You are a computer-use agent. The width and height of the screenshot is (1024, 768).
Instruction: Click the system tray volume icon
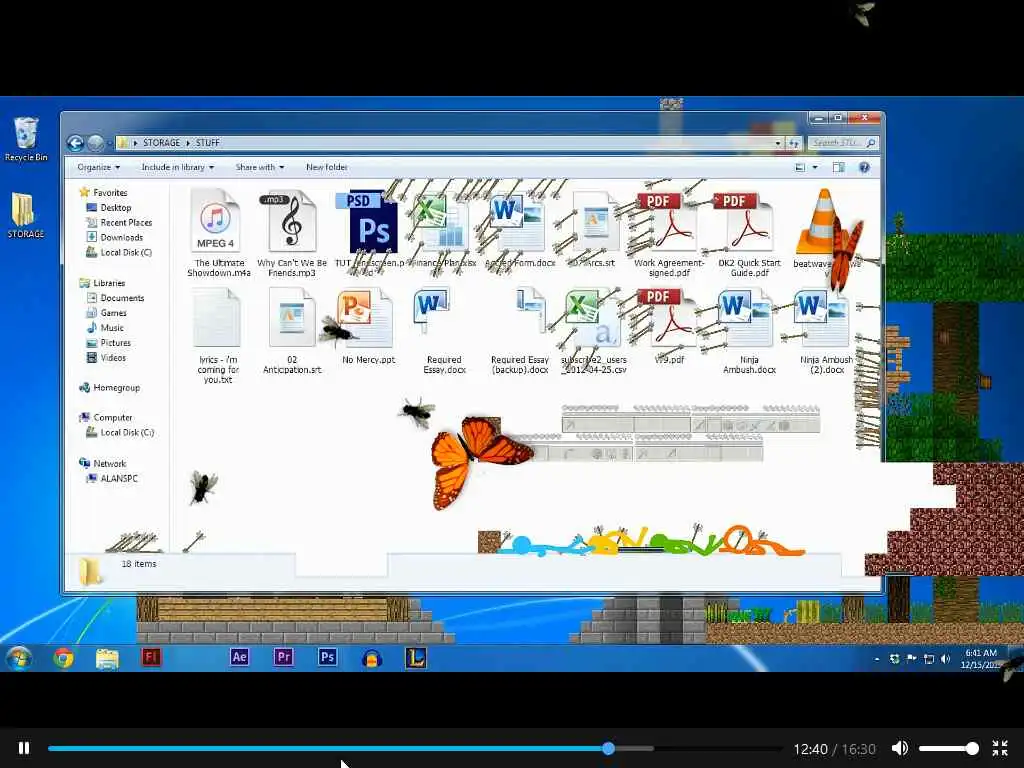tap(945, 659)
